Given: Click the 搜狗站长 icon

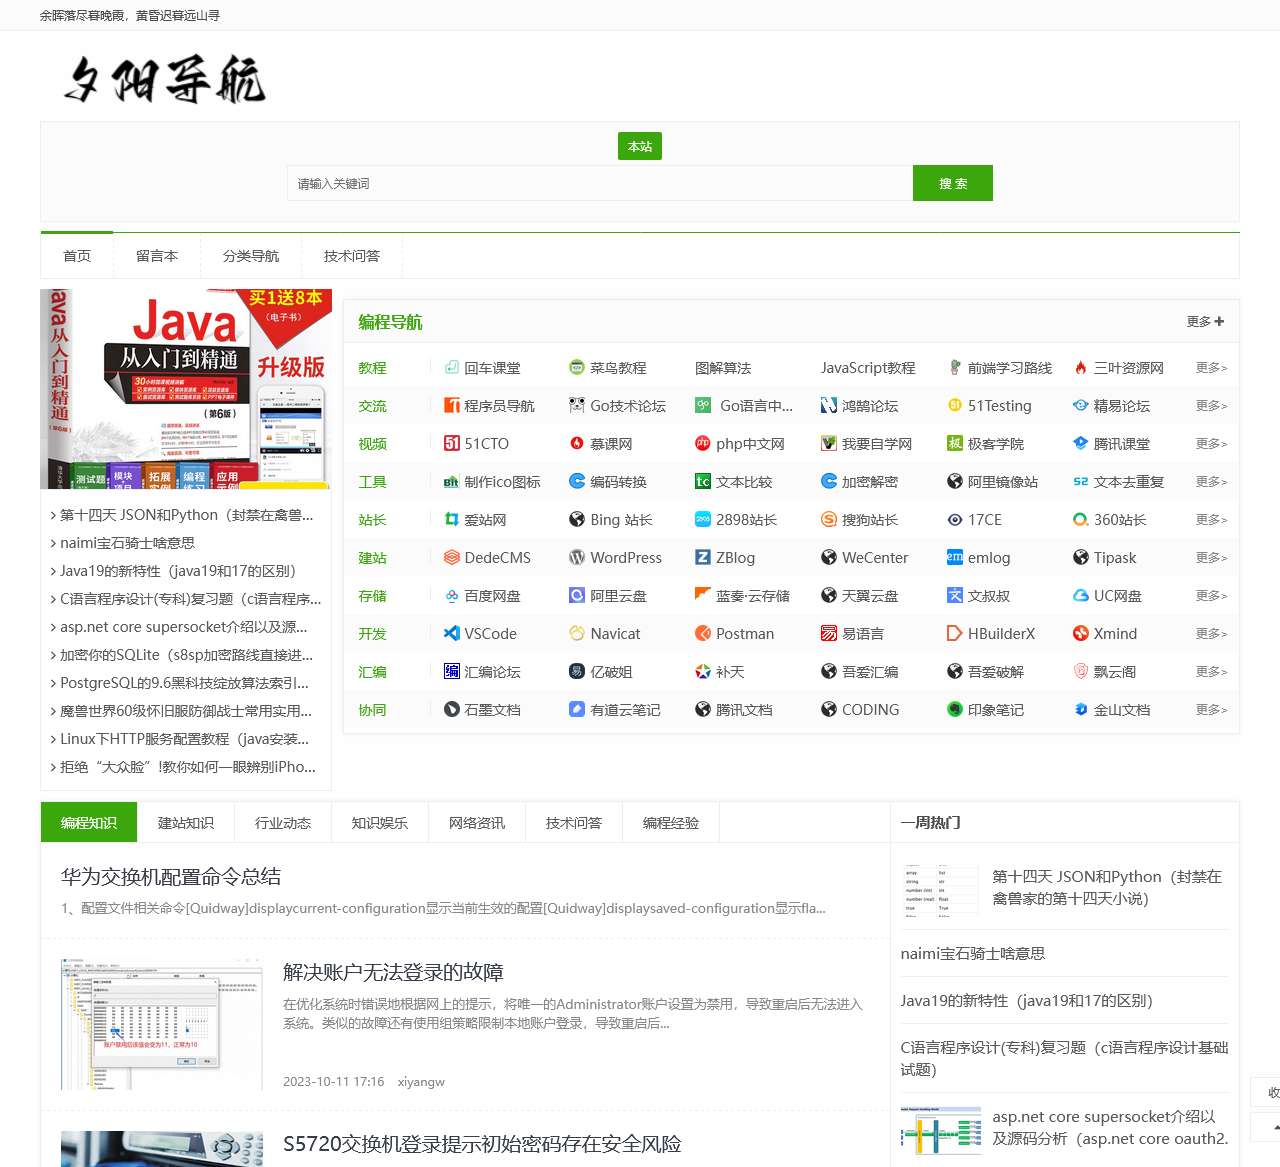Looking at the screenshot, I should coord(829,520).
